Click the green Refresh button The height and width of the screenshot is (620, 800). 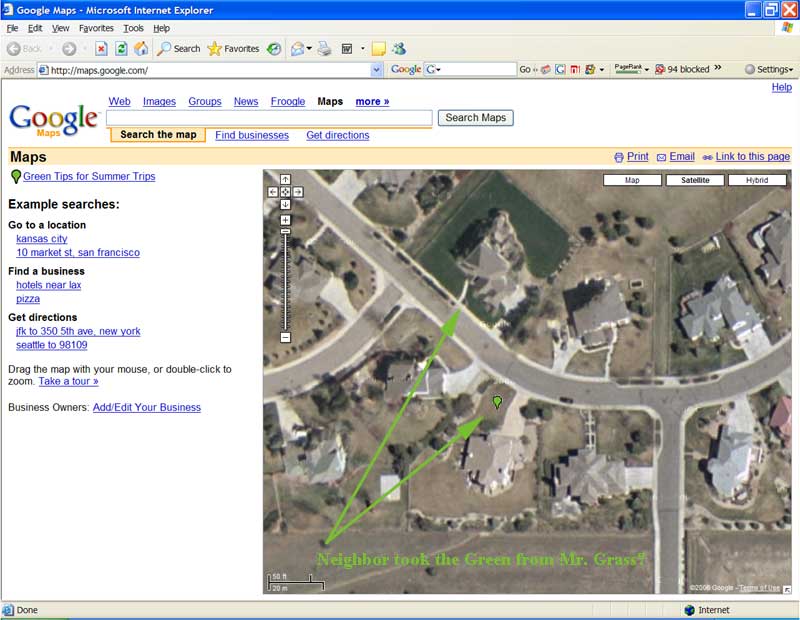coord(121,49)
